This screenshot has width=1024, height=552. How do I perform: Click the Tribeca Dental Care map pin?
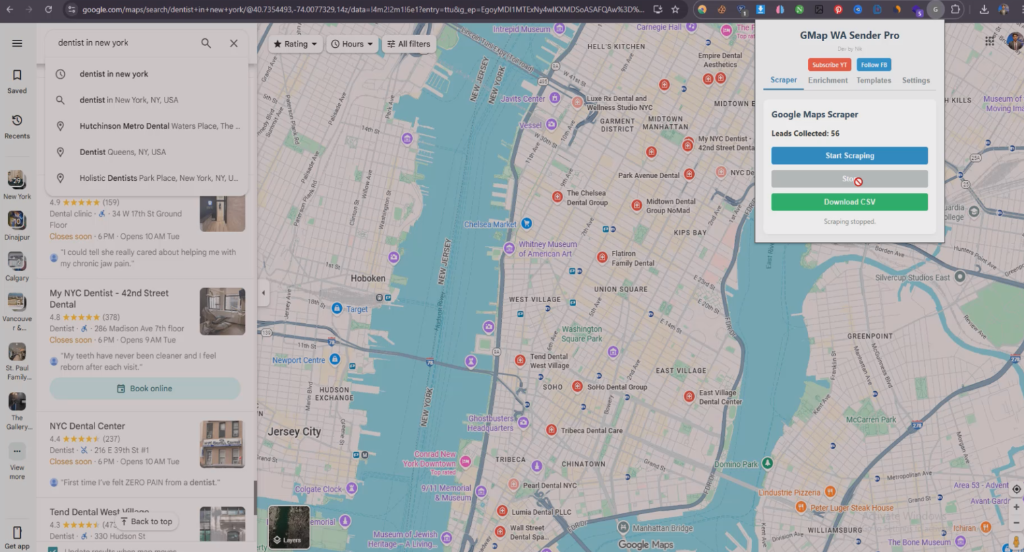pyautogui.click(x=551, y=430)
